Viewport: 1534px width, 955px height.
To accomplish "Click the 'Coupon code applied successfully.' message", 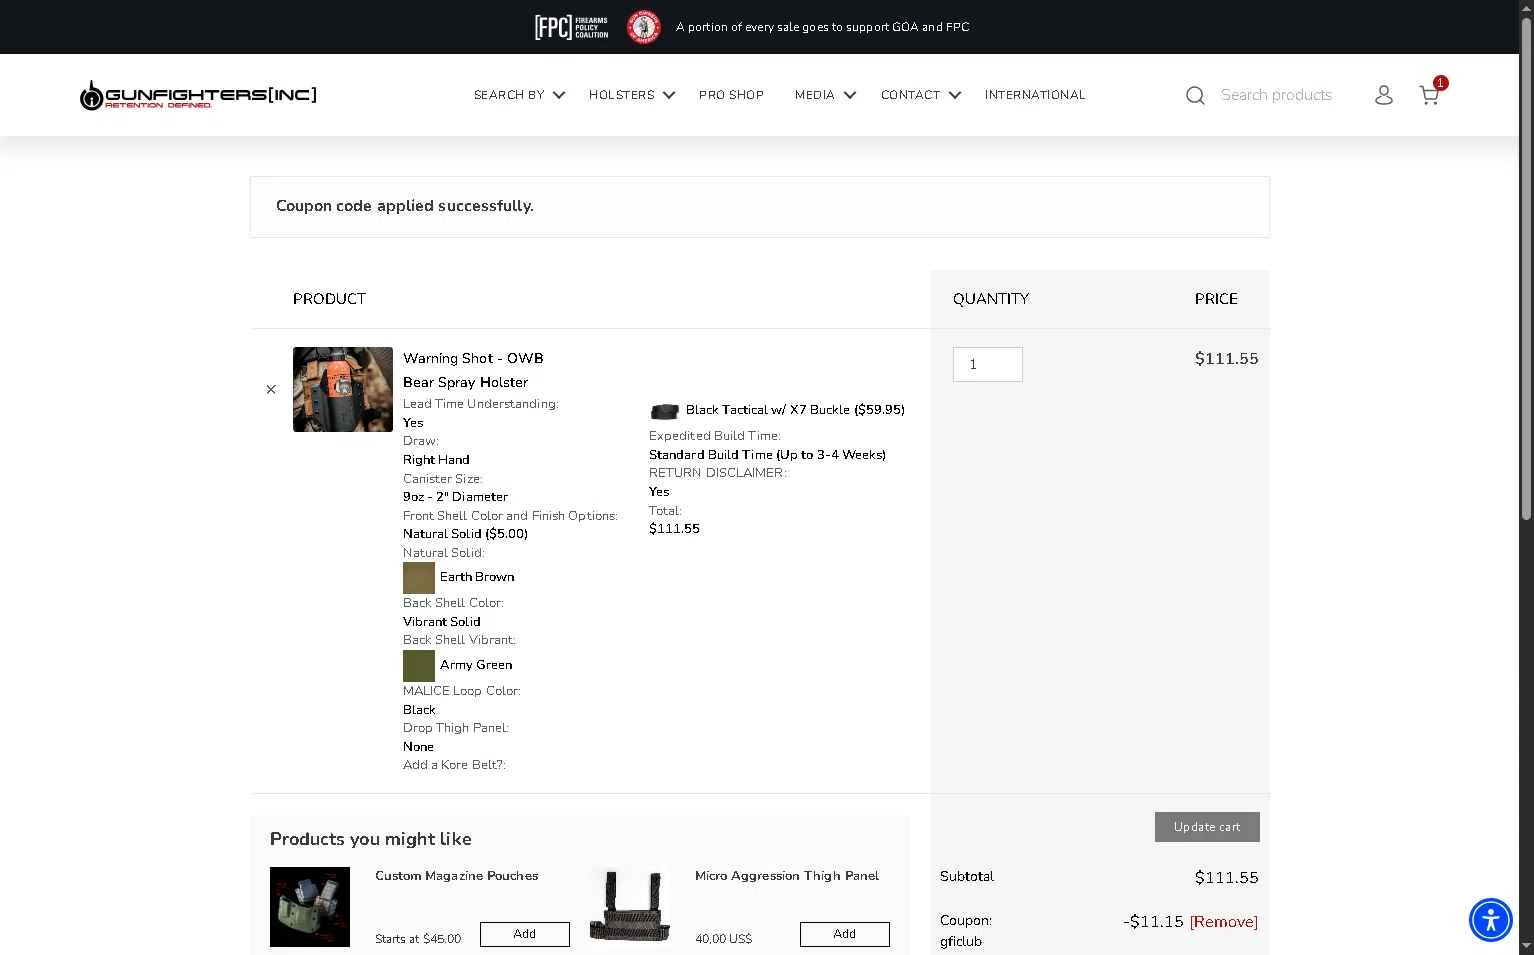I will [405, 206].
